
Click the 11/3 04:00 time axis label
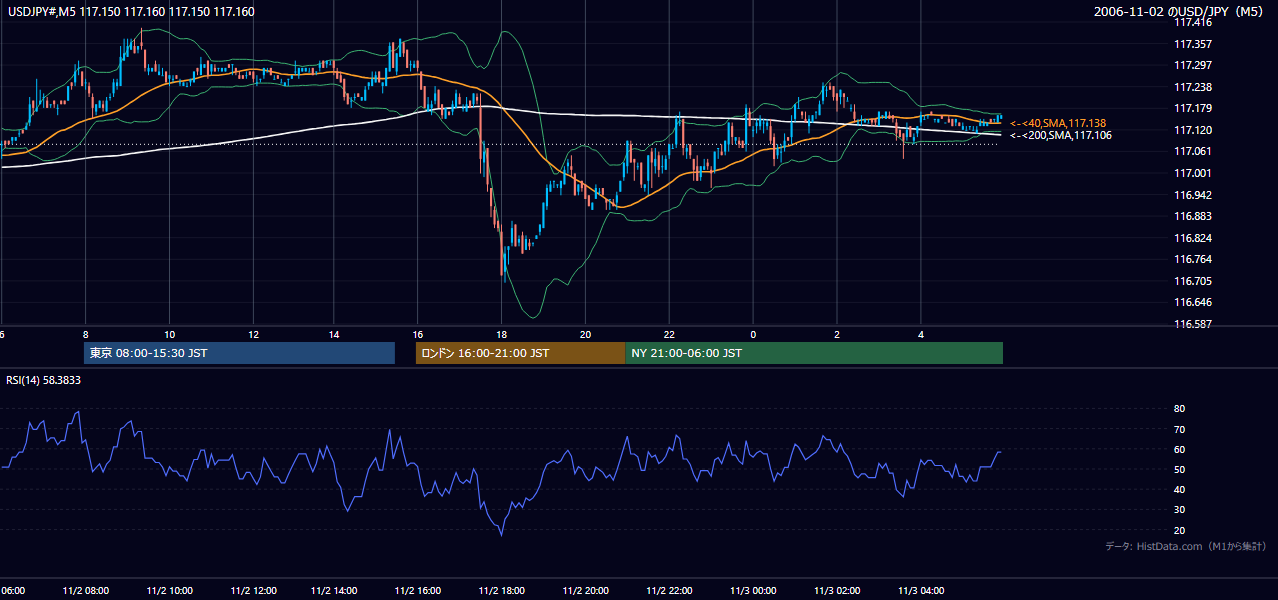pos(921,591)
